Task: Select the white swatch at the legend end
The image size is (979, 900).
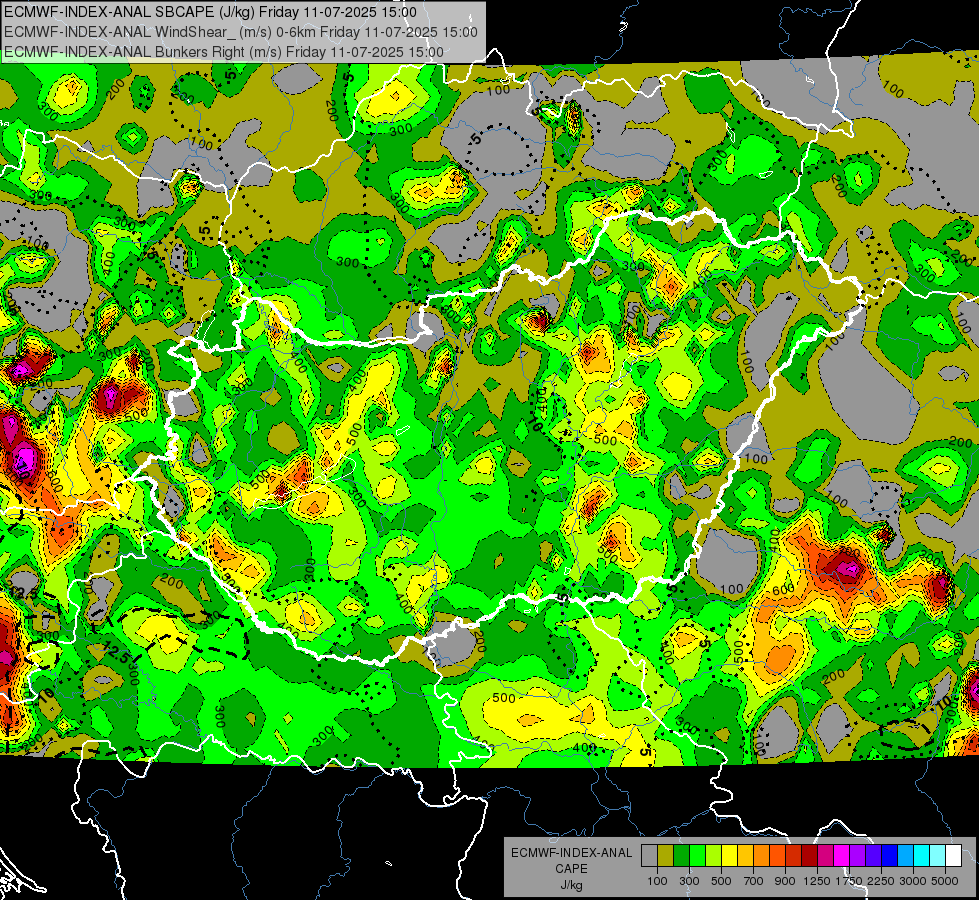Action: [953, 856]
